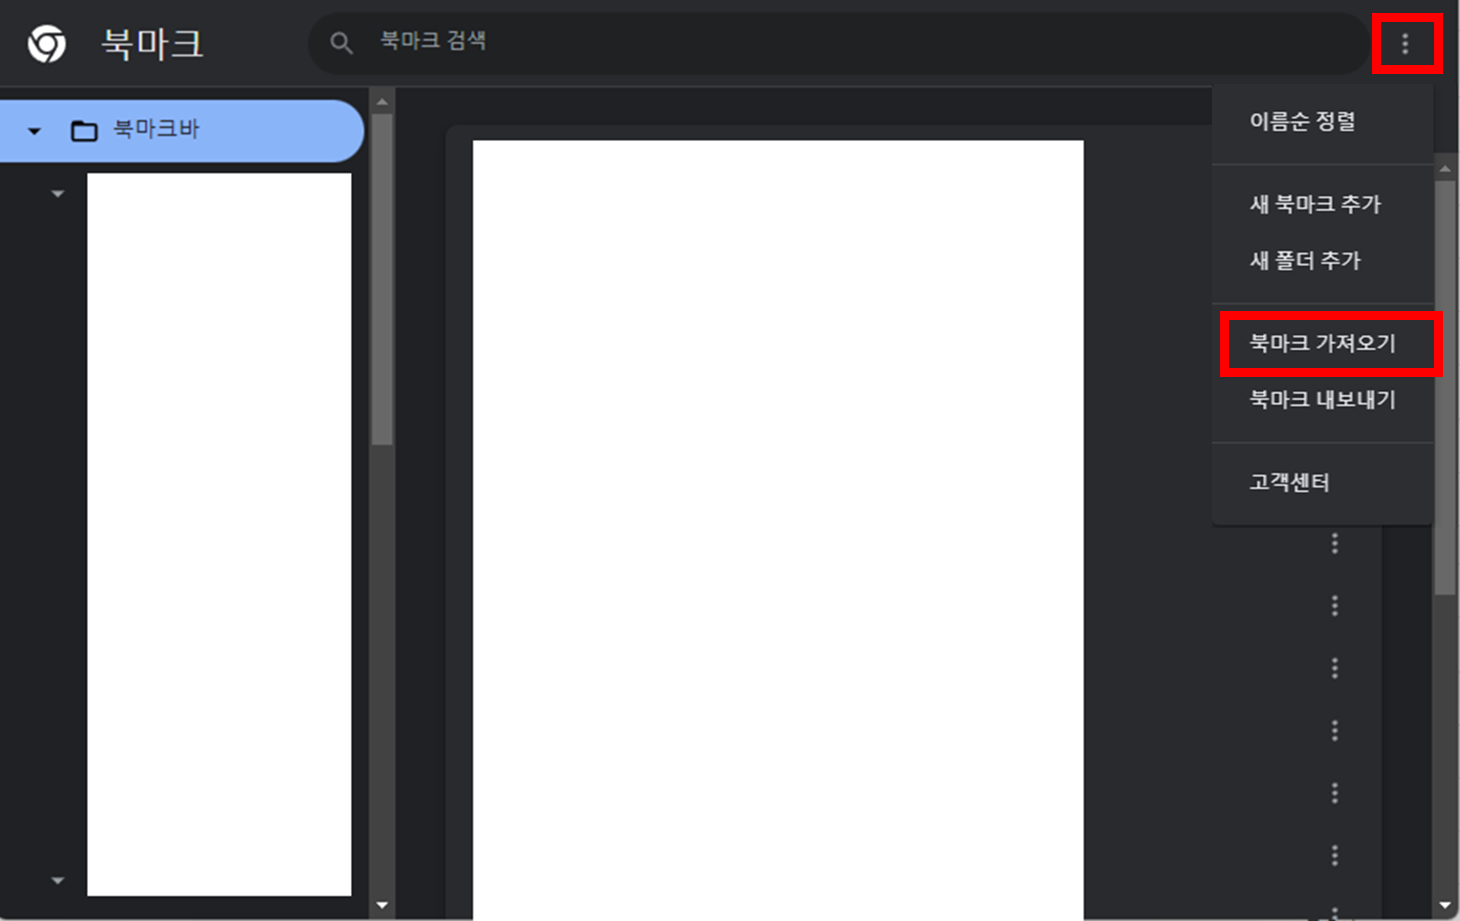
Task: Click 새 북마크 추가
Action: coord(1315,204)
